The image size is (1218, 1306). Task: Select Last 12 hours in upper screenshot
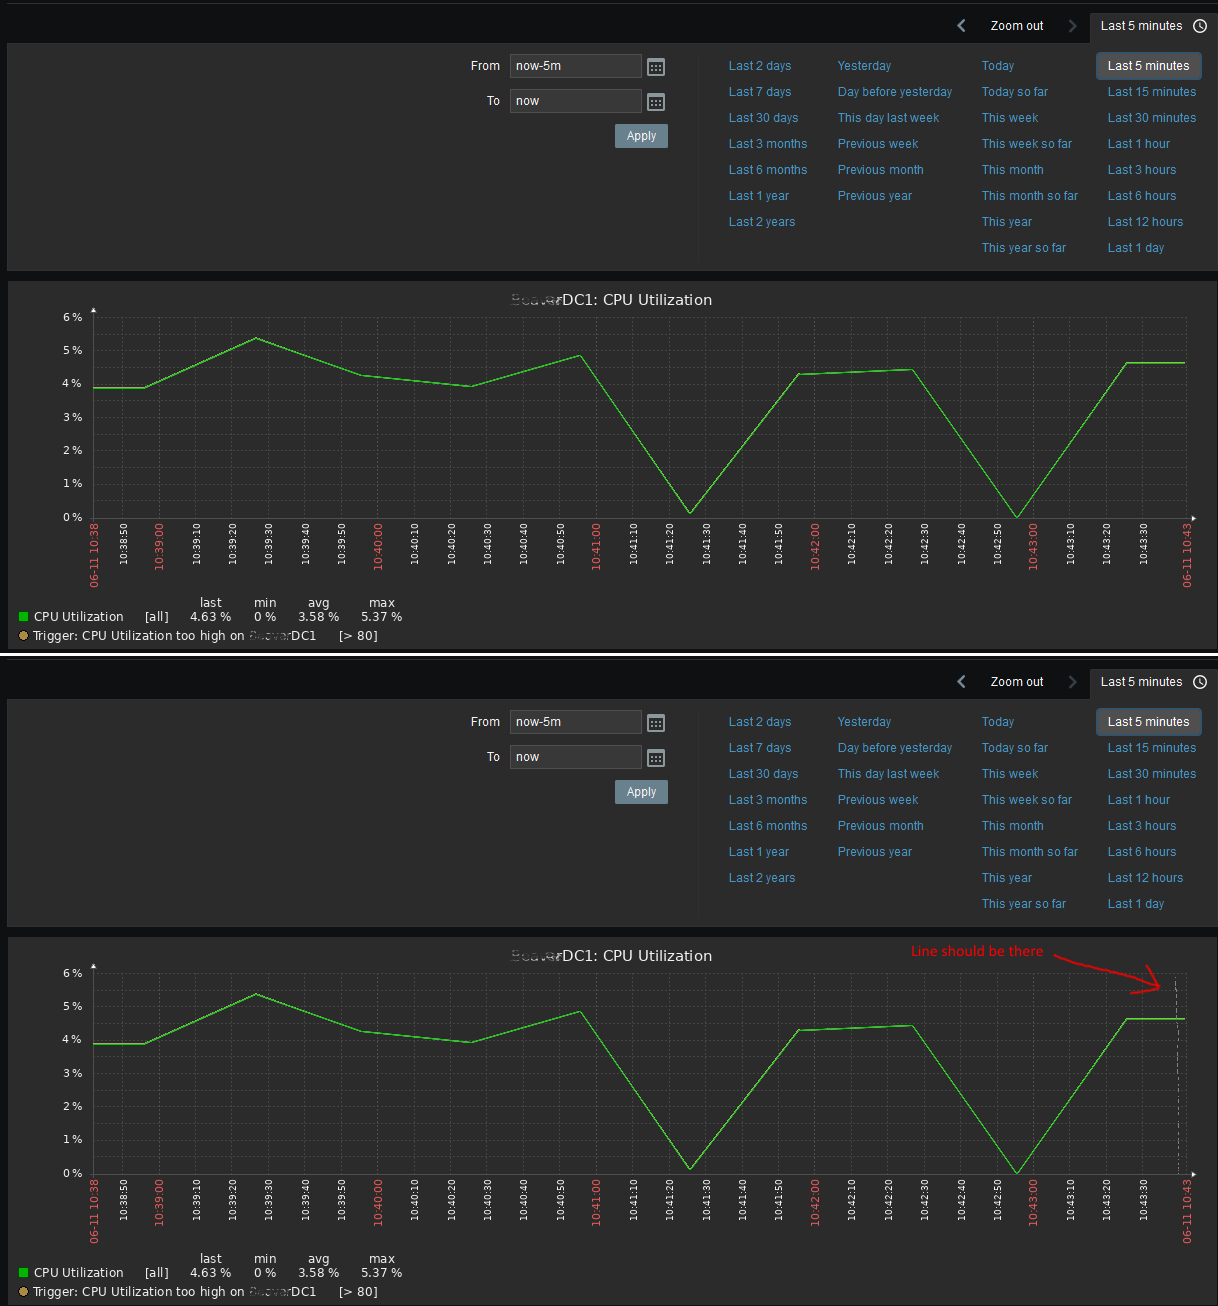tap(1145, 222)
